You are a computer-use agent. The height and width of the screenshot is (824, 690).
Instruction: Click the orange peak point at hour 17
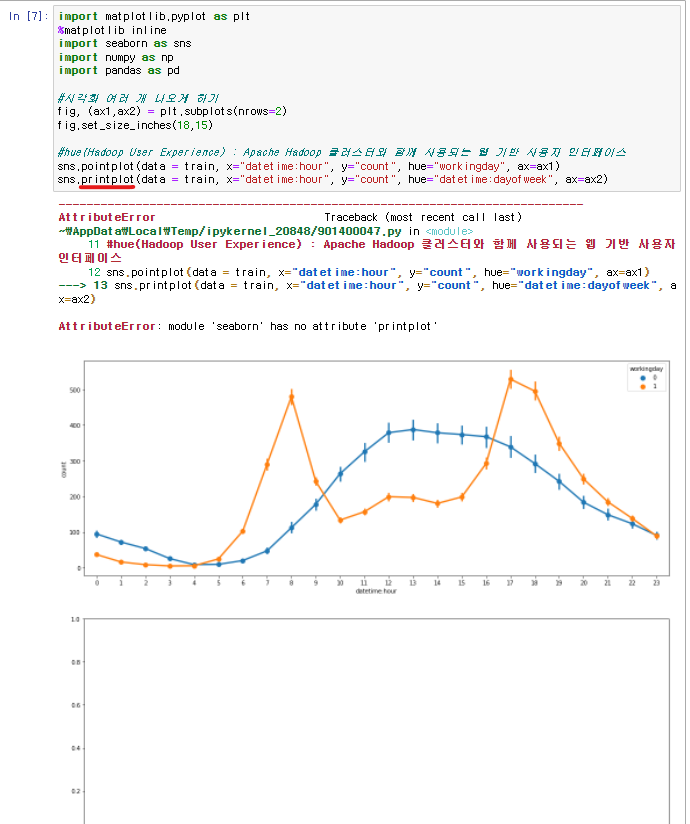tap(510, 379)
